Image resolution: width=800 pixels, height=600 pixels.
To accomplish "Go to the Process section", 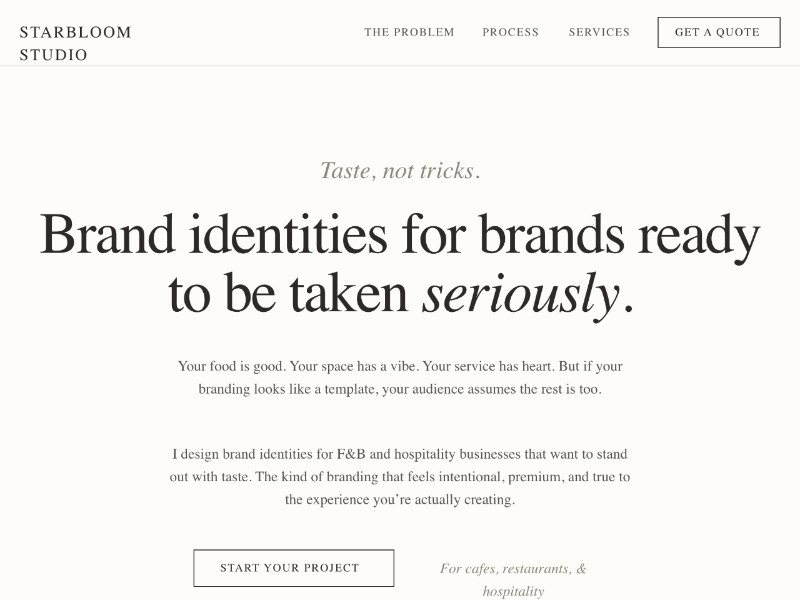I will click(x=510, y=32).
